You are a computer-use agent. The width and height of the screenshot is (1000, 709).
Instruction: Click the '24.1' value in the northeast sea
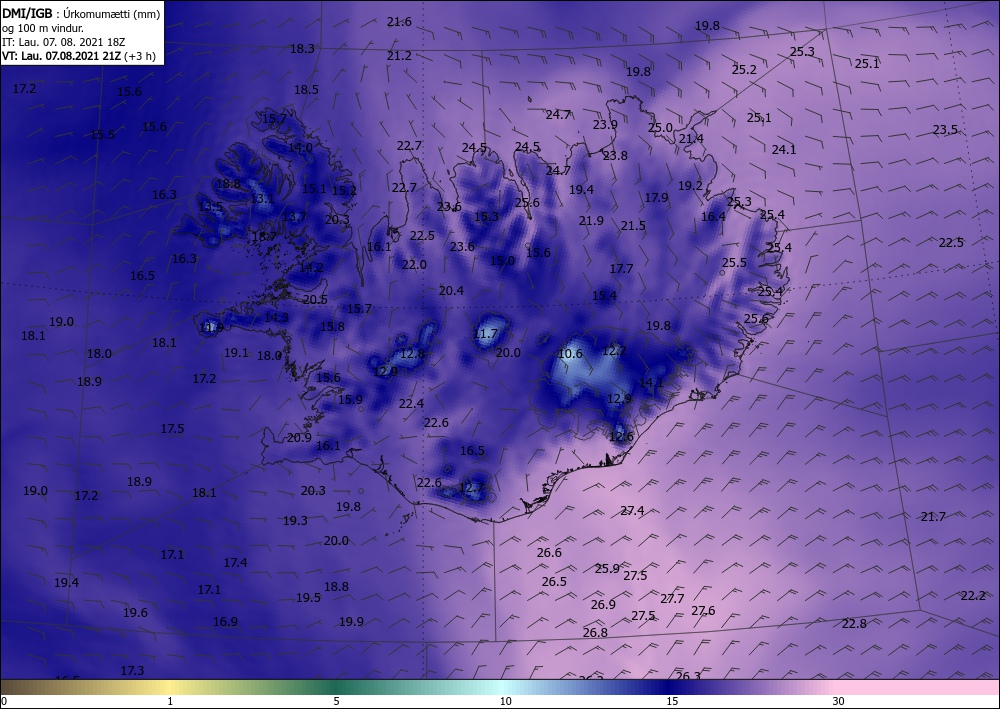784,149
